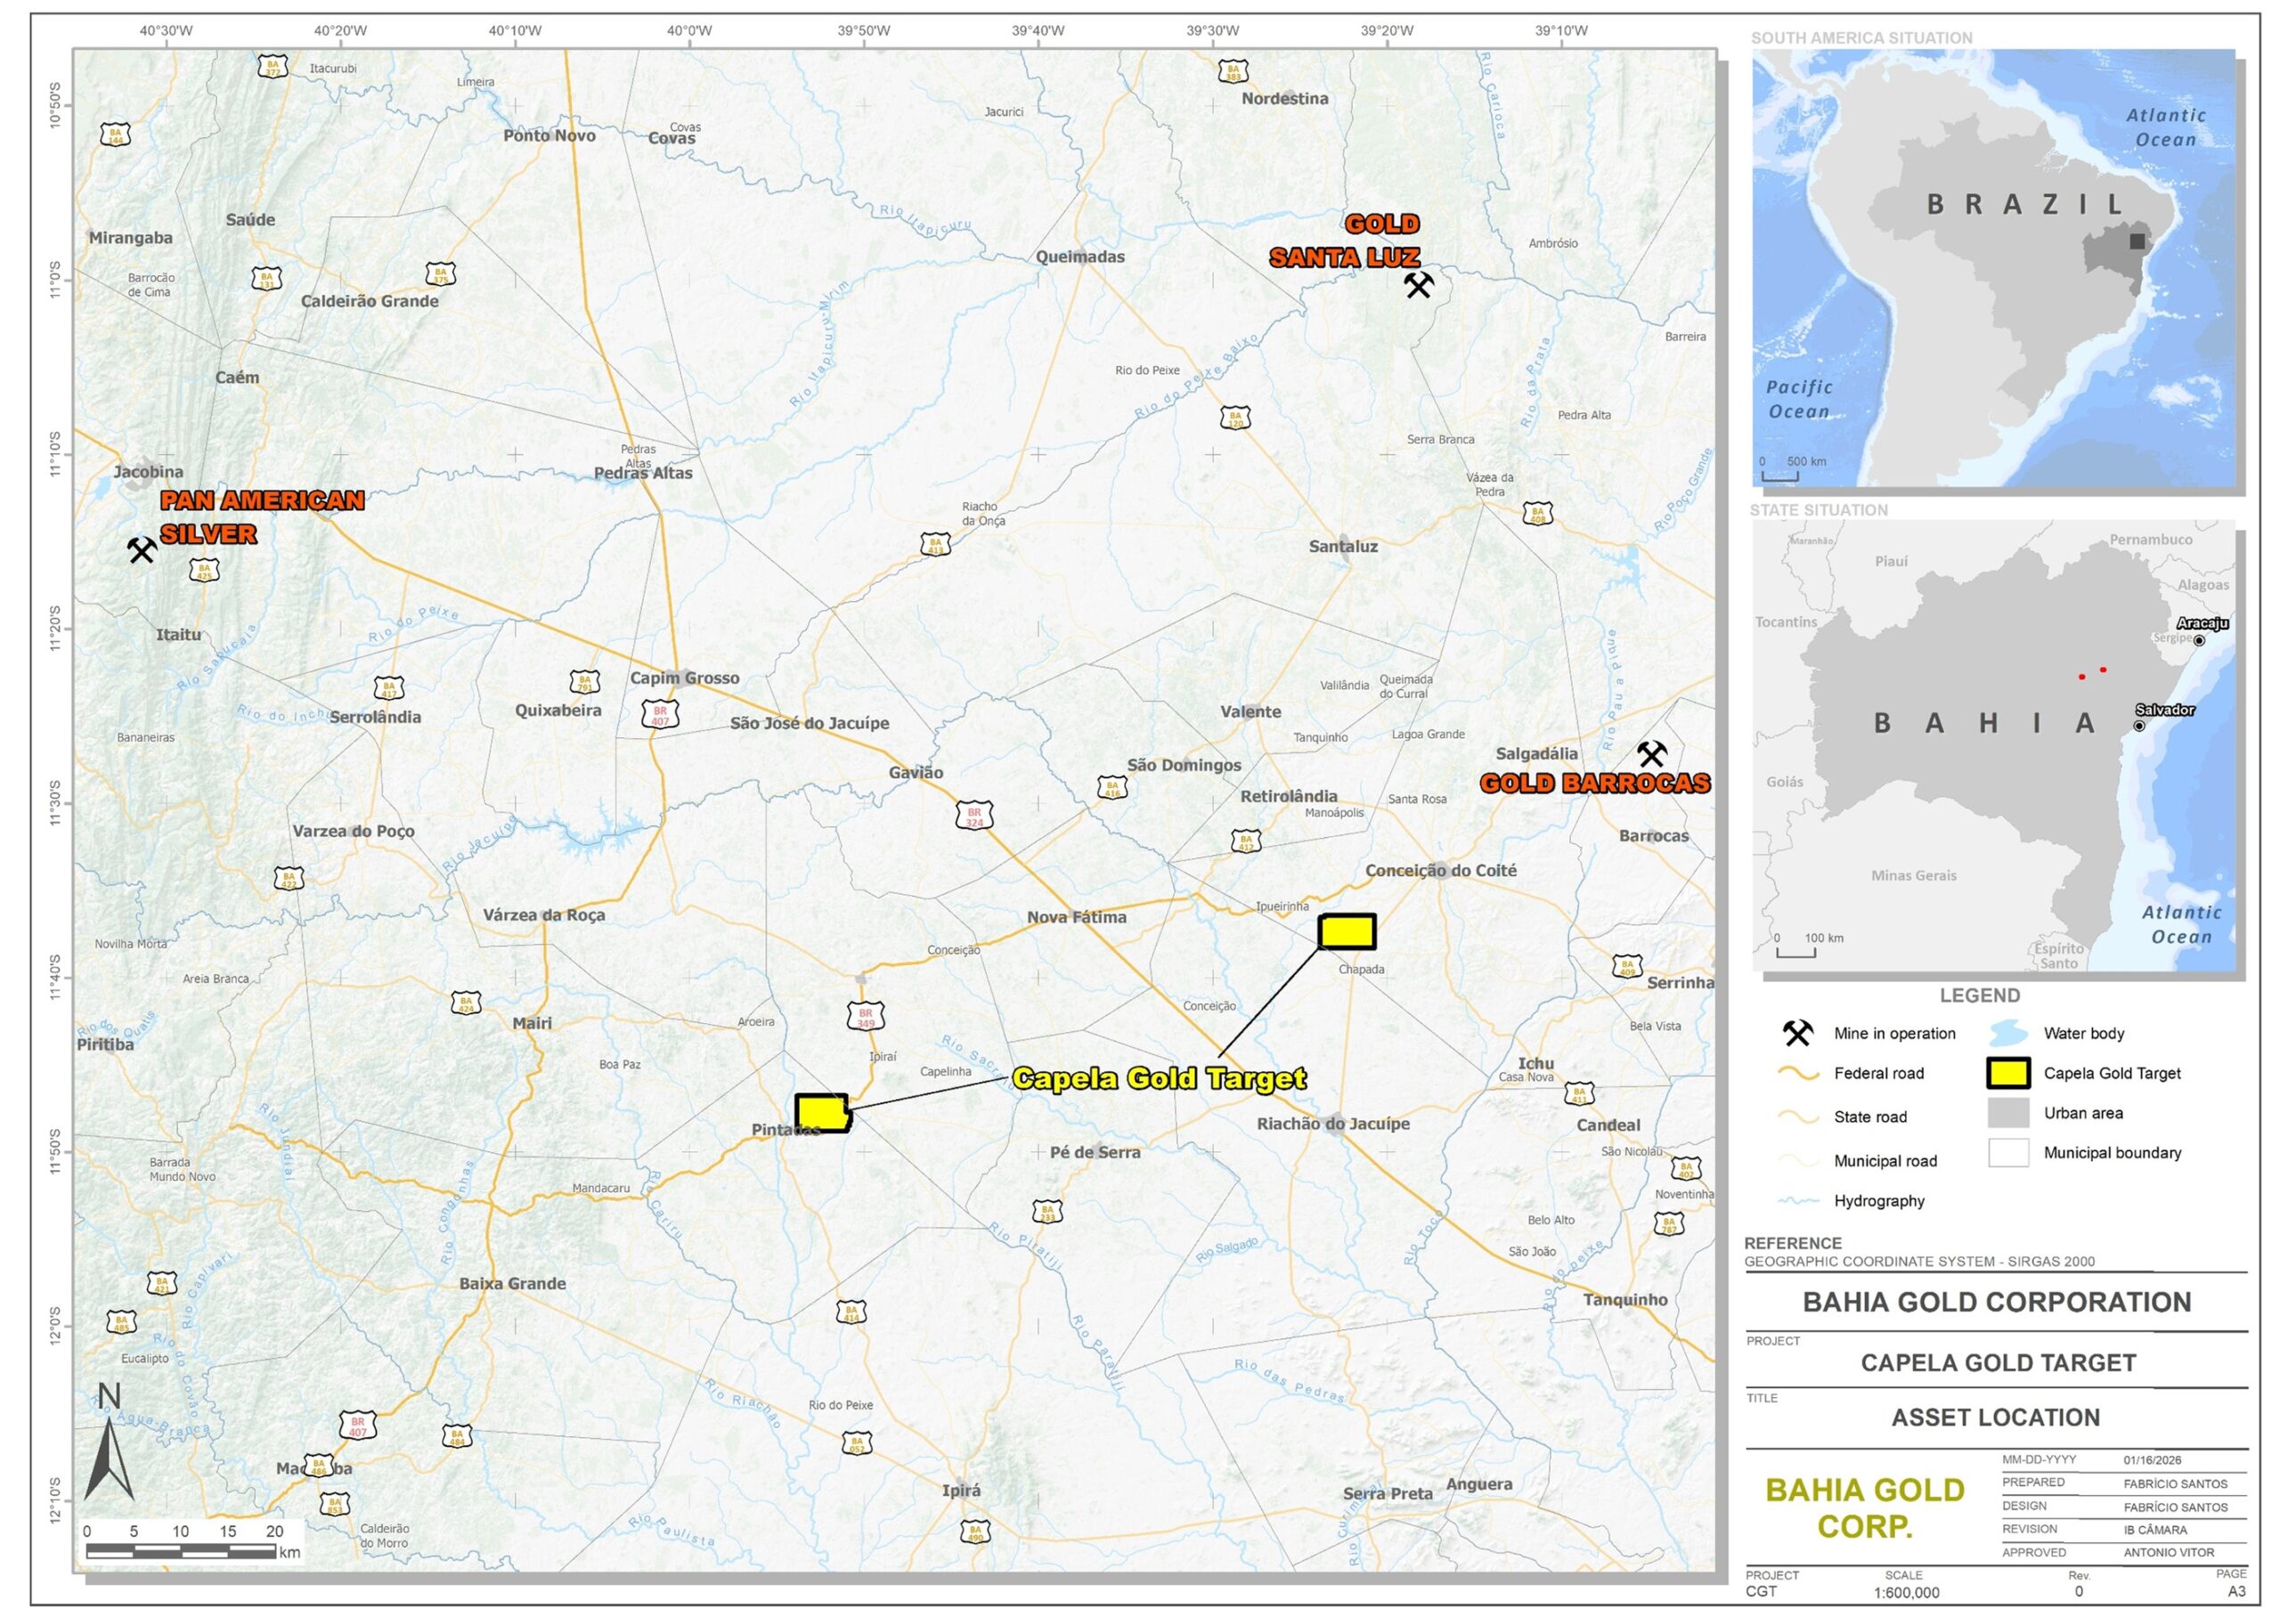The width and height of the screenshot is (2280, 1624).
Task: Click the white Municipal boundary legend swatch
Action: pyautogui.click(x=2008, y=1152)
